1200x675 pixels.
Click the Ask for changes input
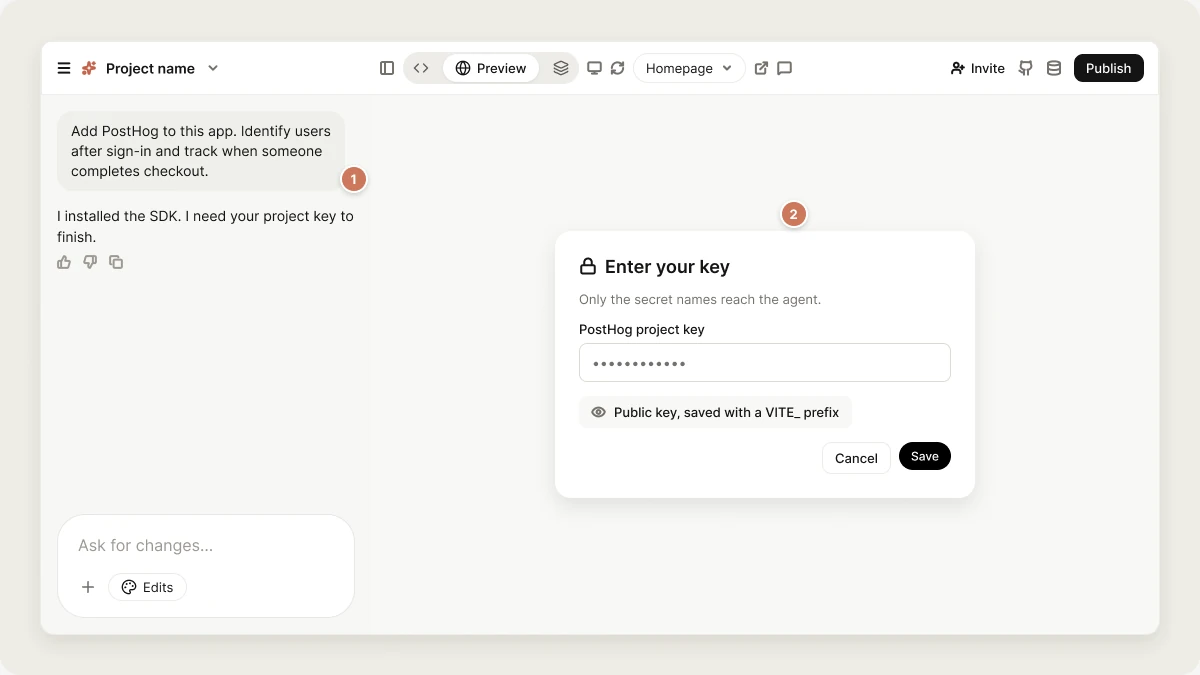click(206, 546)
